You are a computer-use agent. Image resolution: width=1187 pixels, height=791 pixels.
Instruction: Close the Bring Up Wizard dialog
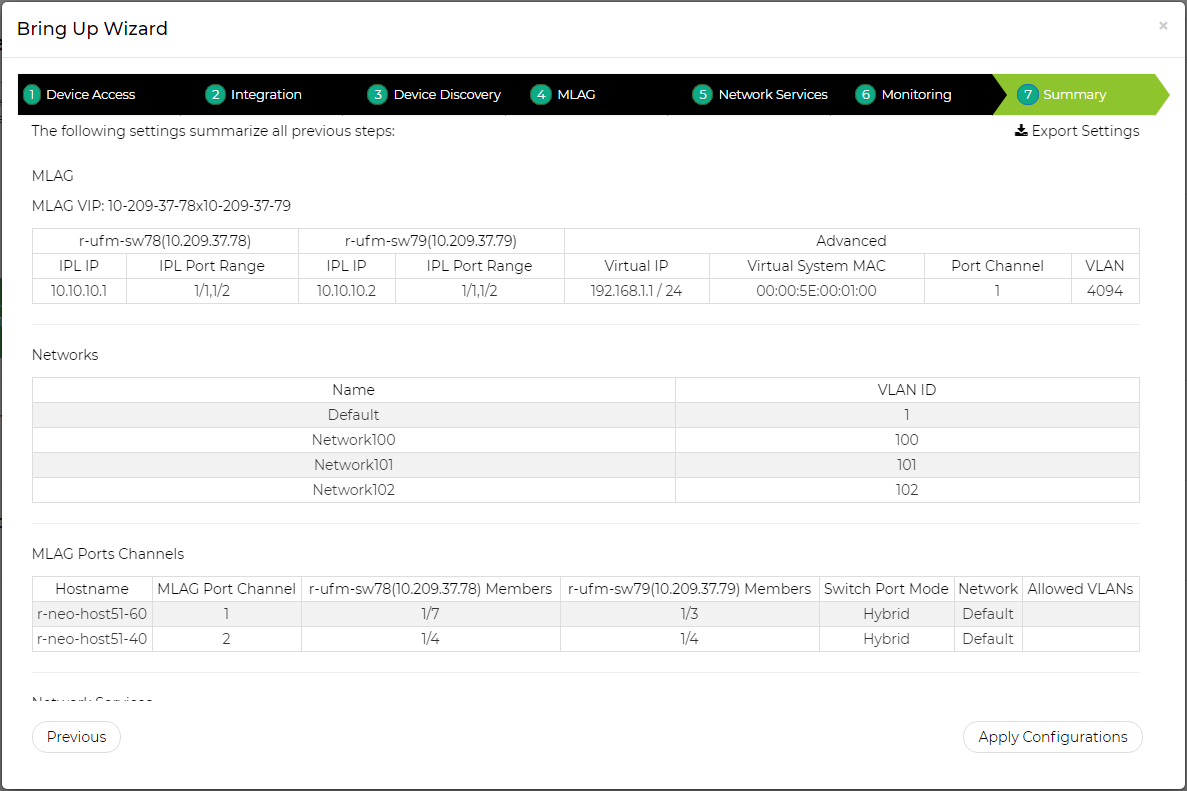(1163, 26)
